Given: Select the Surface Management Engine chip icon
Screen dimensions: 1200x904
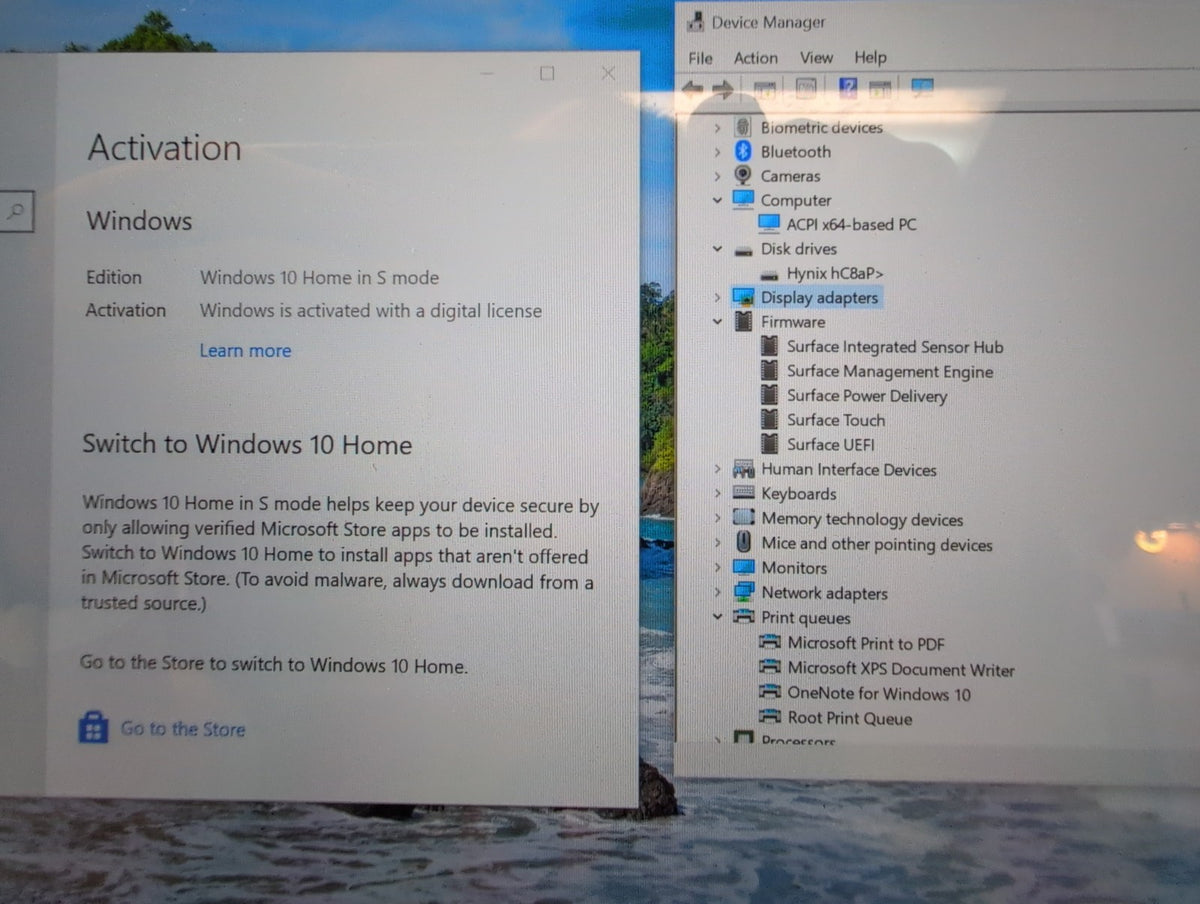Looking at the screenshot, I should coord(769,370).
